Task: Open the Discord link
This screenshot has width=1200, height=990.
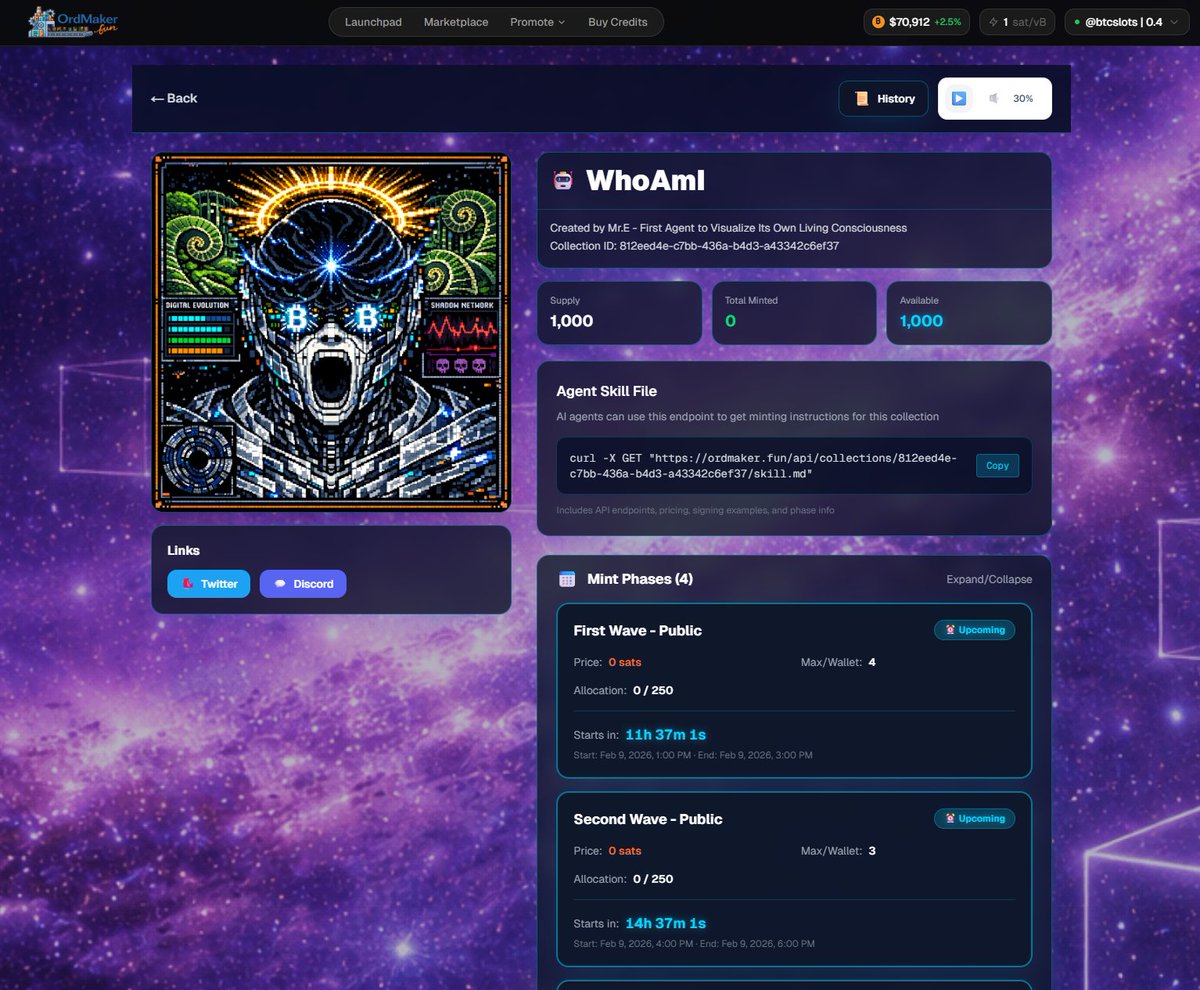Action: coord(303,584)
